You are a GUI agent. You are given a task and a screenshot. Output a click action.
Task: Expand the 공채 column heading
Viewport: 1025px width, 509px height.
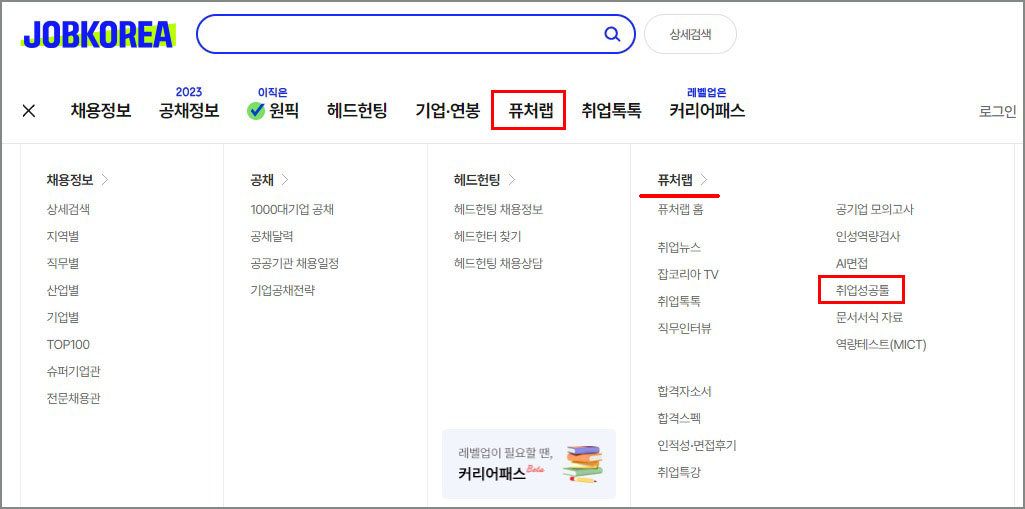click(x=269, y=180)
